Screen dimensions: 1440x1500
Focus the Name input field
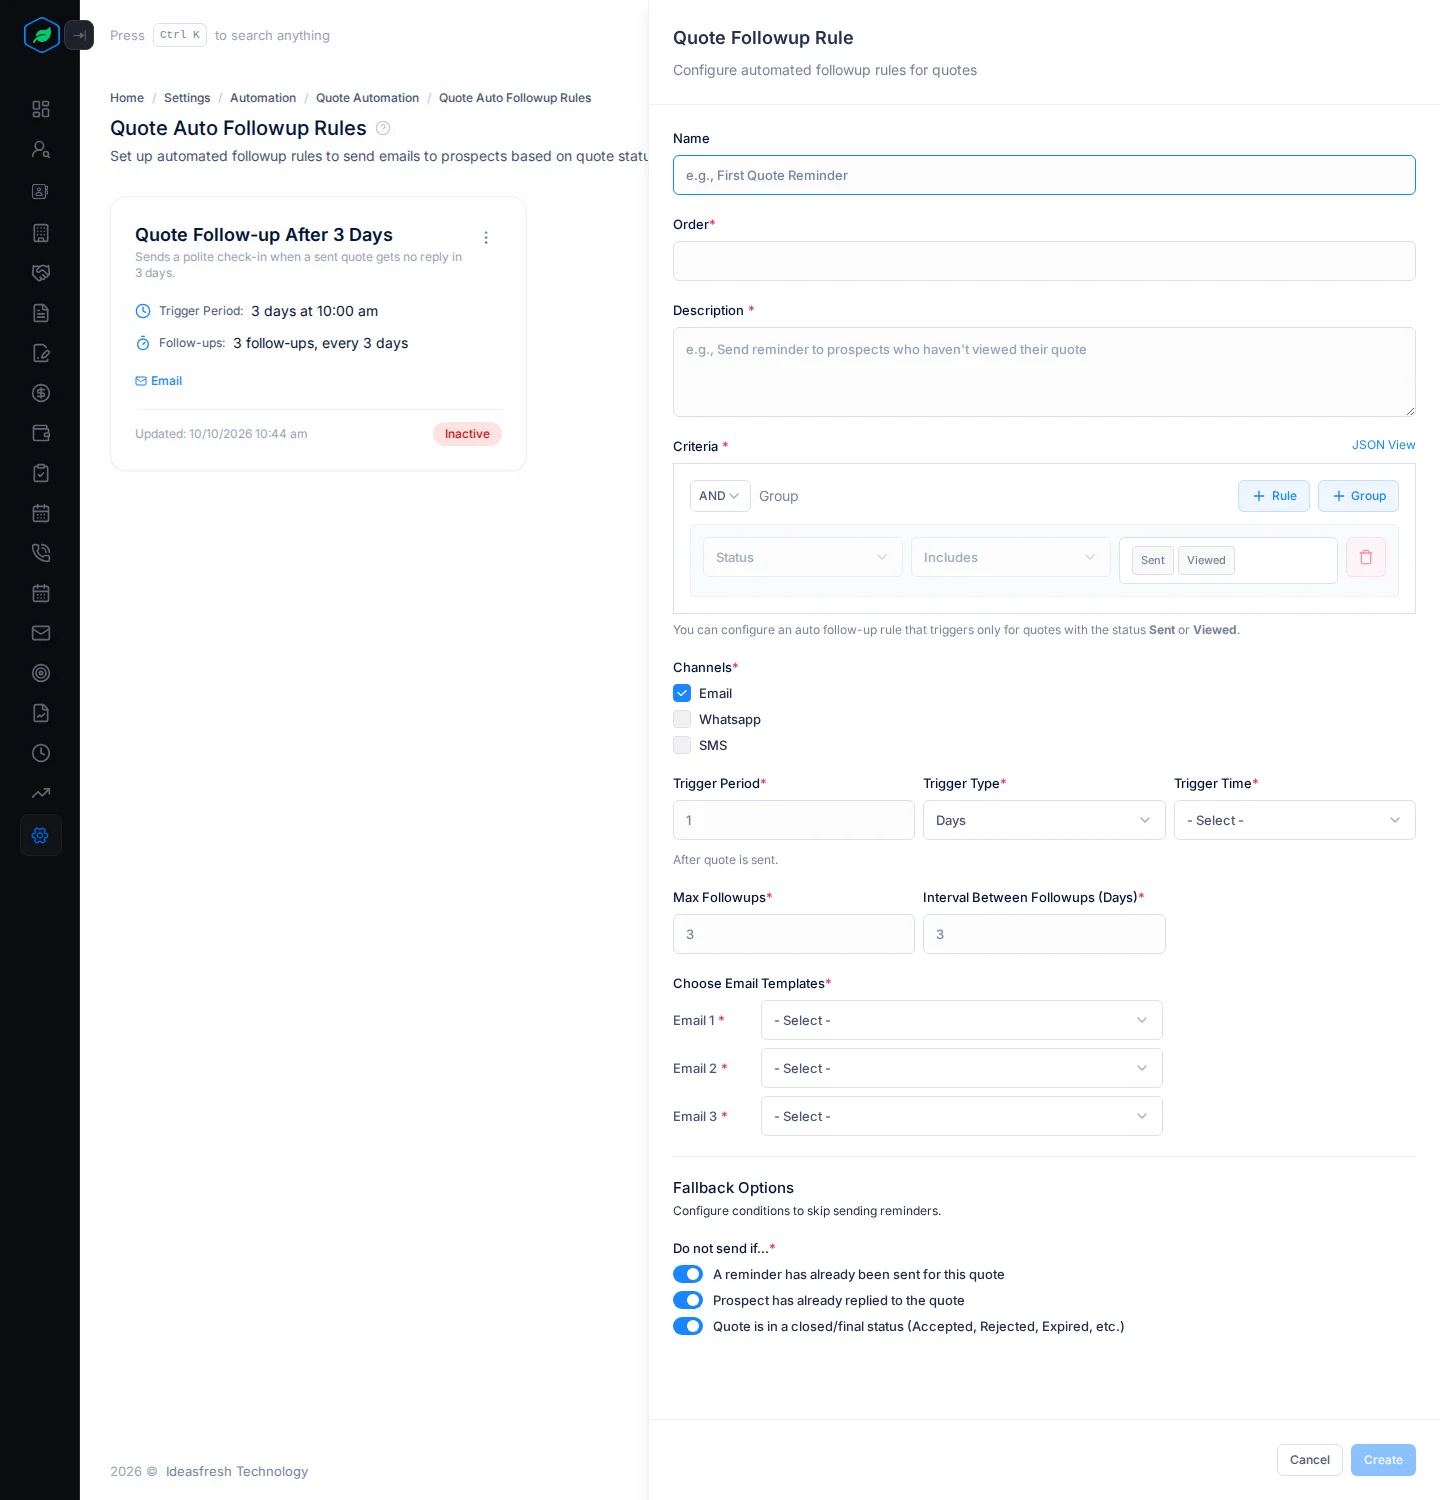pos(1044,175)
